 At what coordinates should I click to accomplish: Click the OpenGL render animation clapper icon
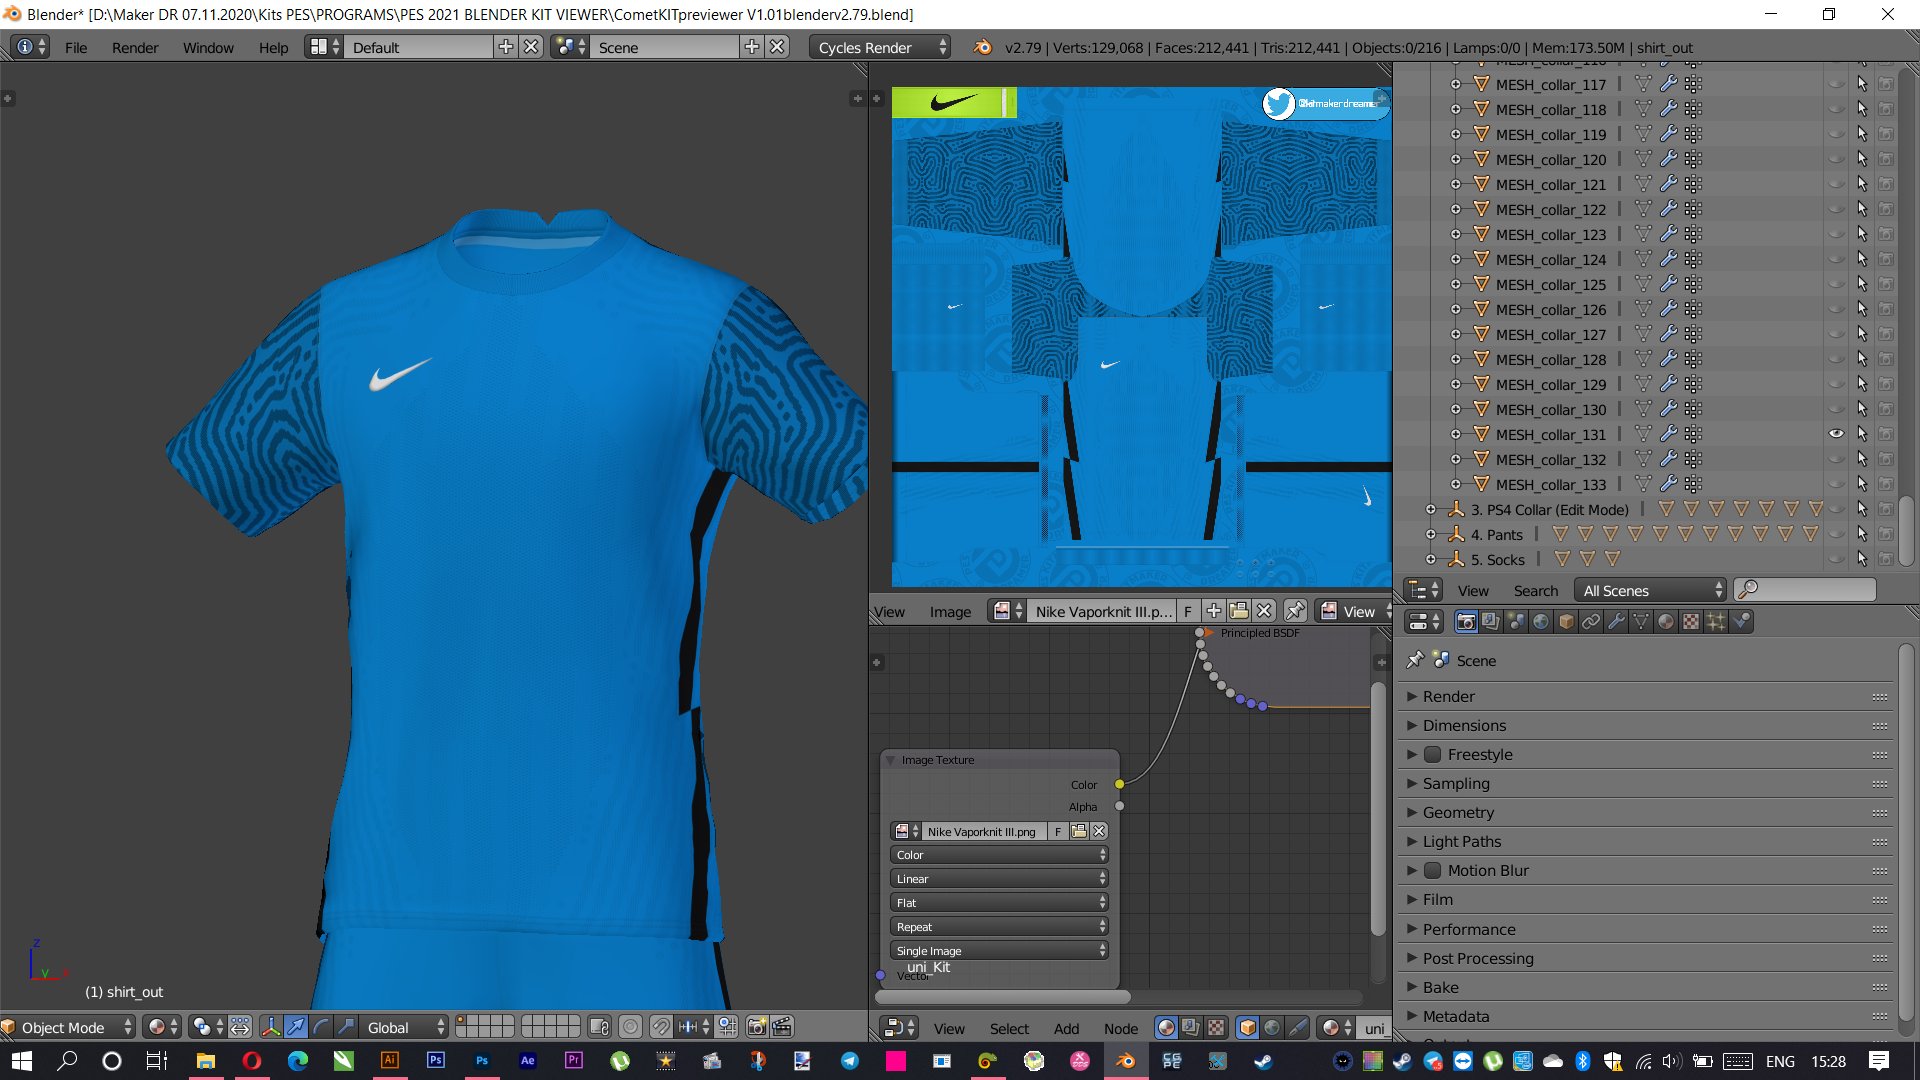tap(782, 1027)
